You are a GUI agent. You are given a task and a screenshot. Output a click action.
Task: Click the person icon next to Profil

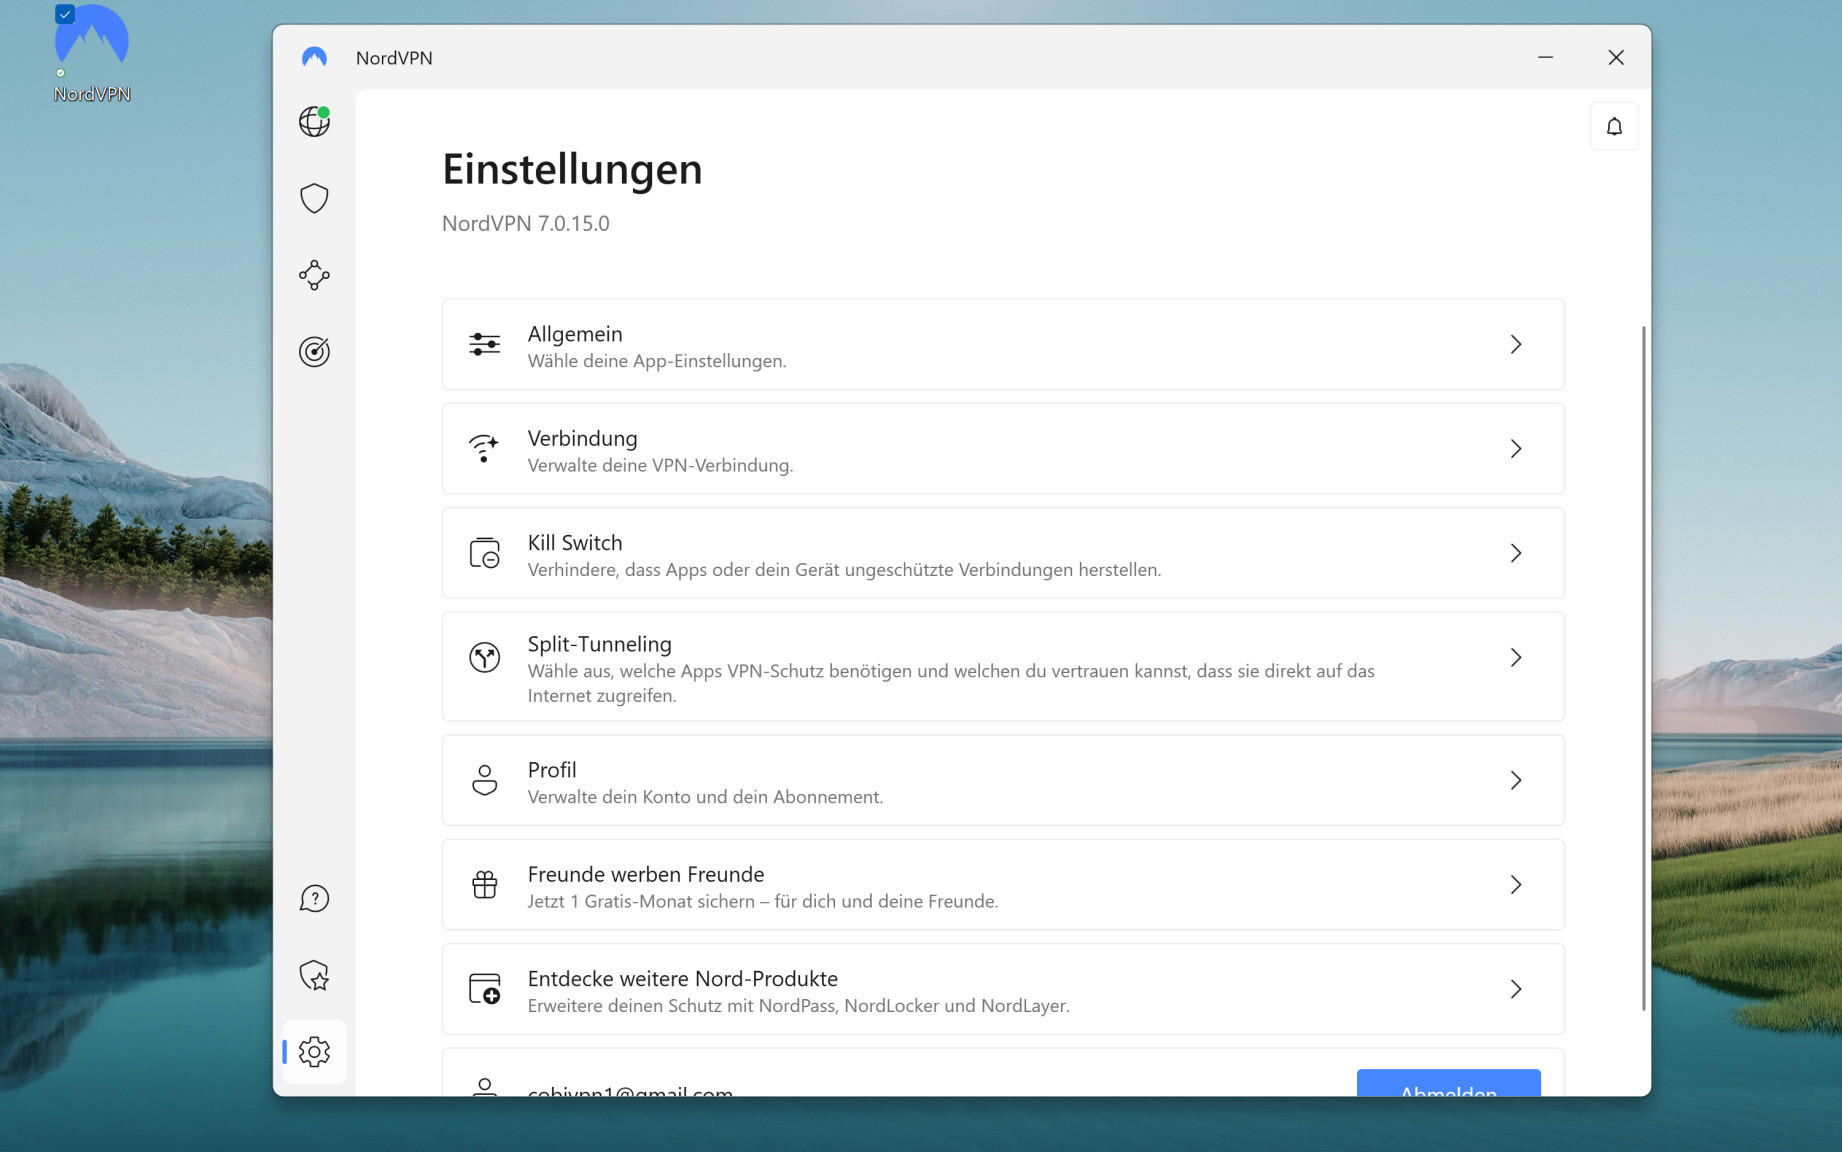pyautogui.click(x=485, y=780)
